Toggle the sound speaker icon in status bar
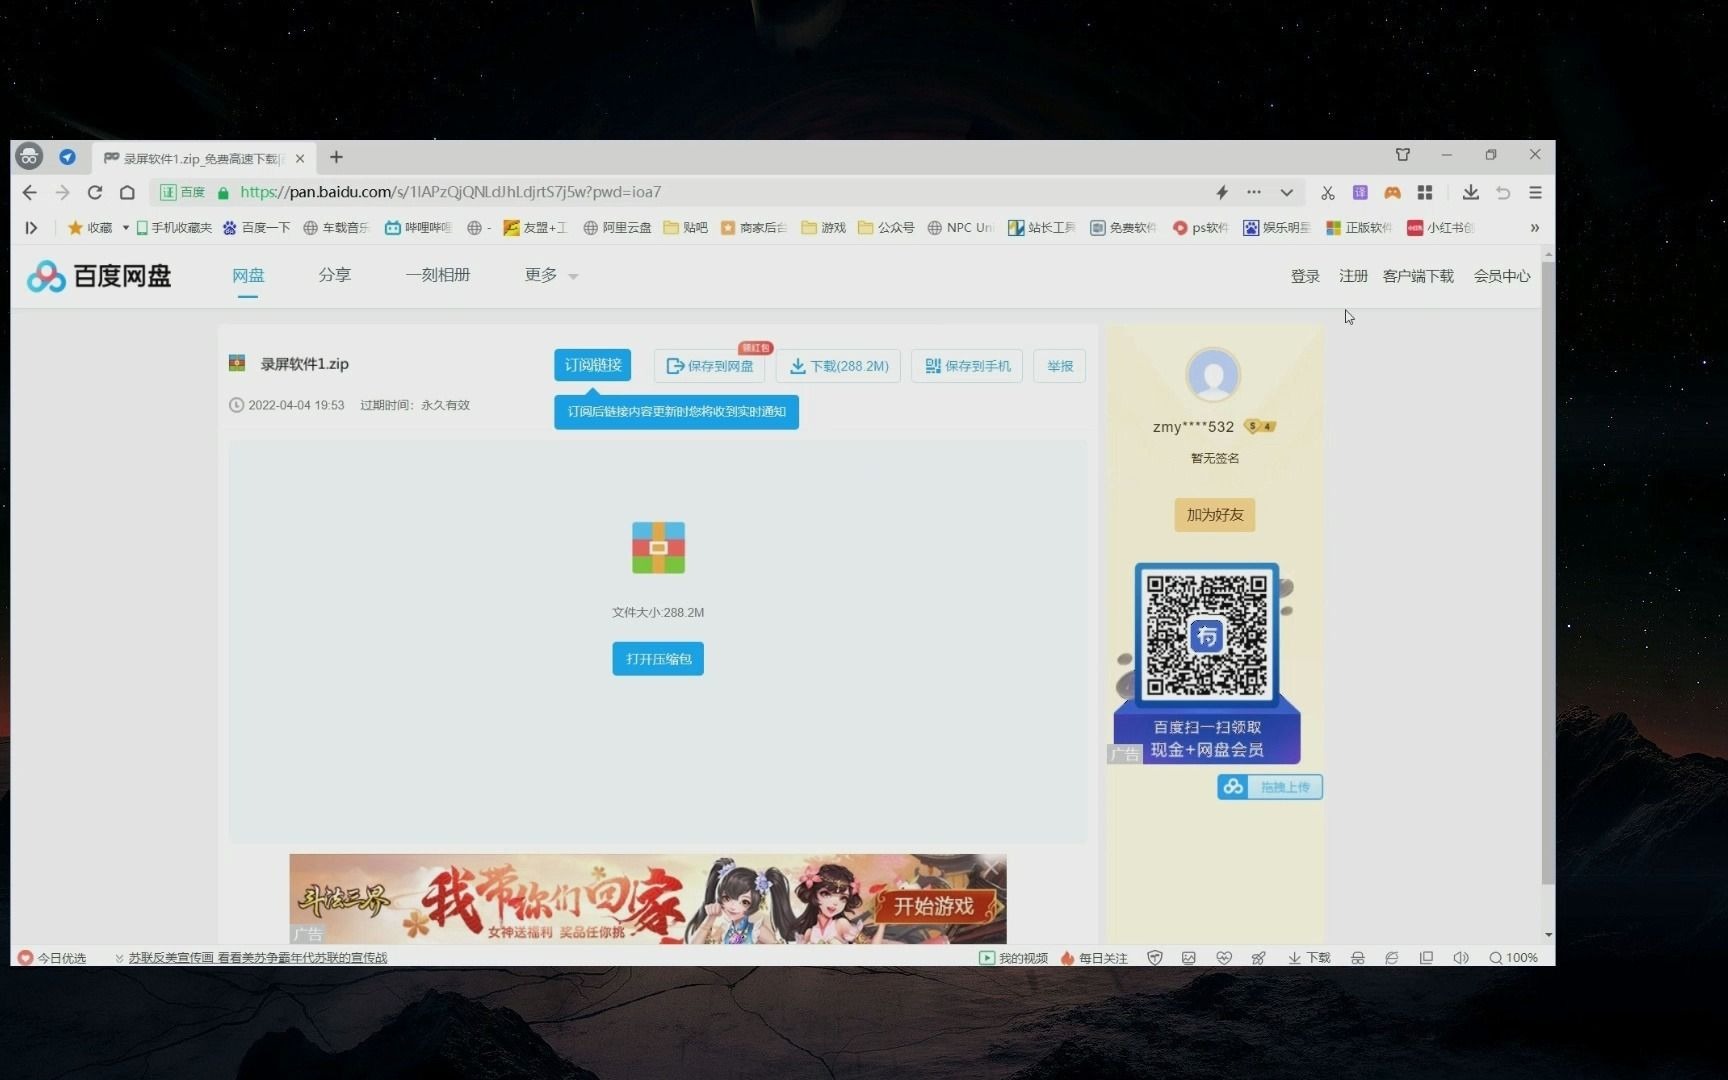The image size is (1728, 1080). (1461, 958)
